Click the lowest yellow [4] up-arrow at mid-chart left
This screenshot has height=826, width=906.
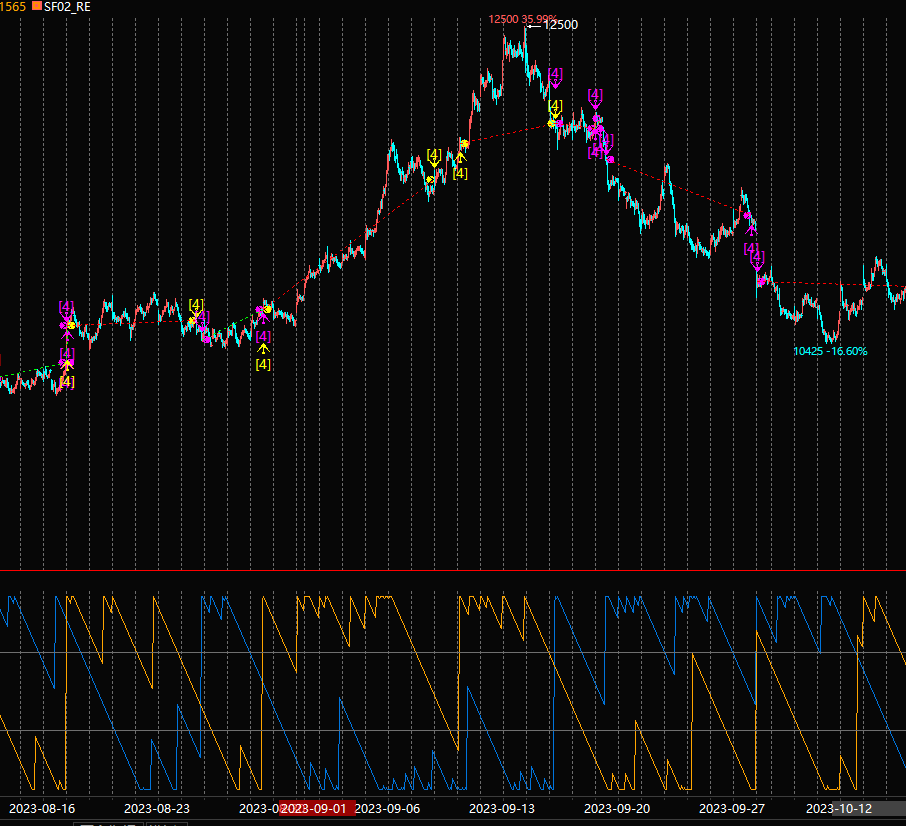point(263,364)
